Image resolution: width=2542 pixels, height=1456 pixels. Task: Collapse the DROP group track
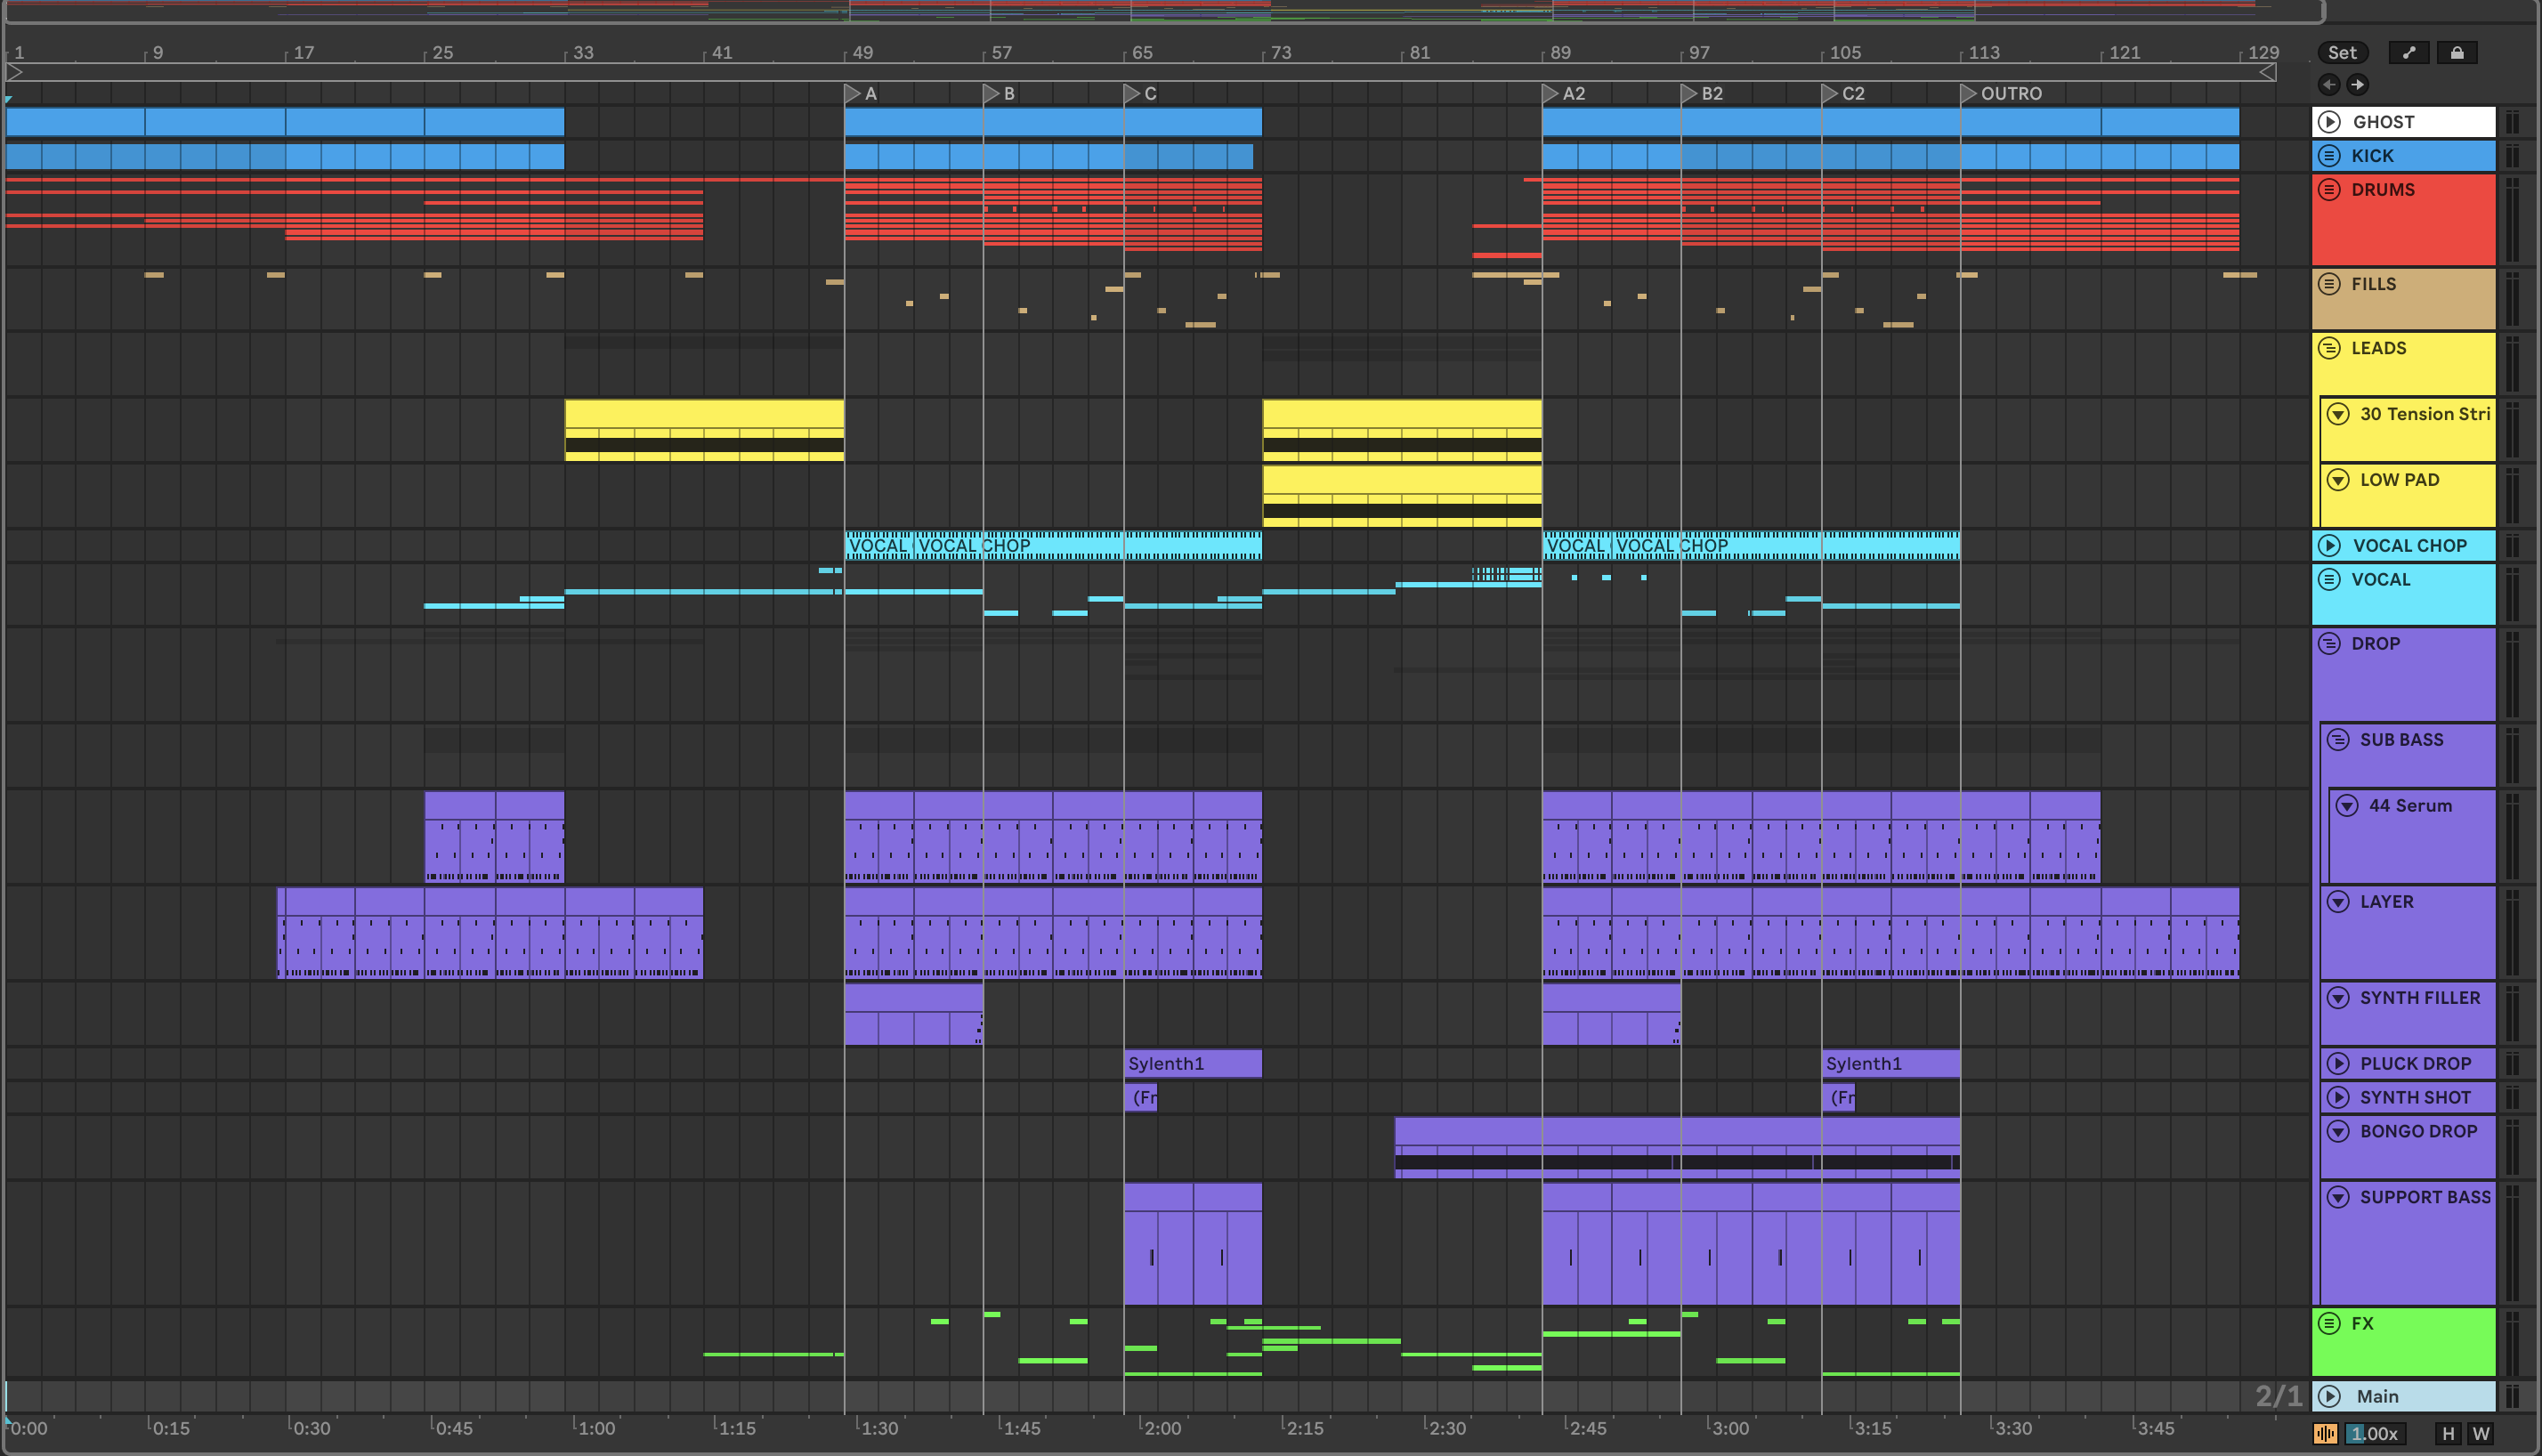click(x=2329, y=644)
